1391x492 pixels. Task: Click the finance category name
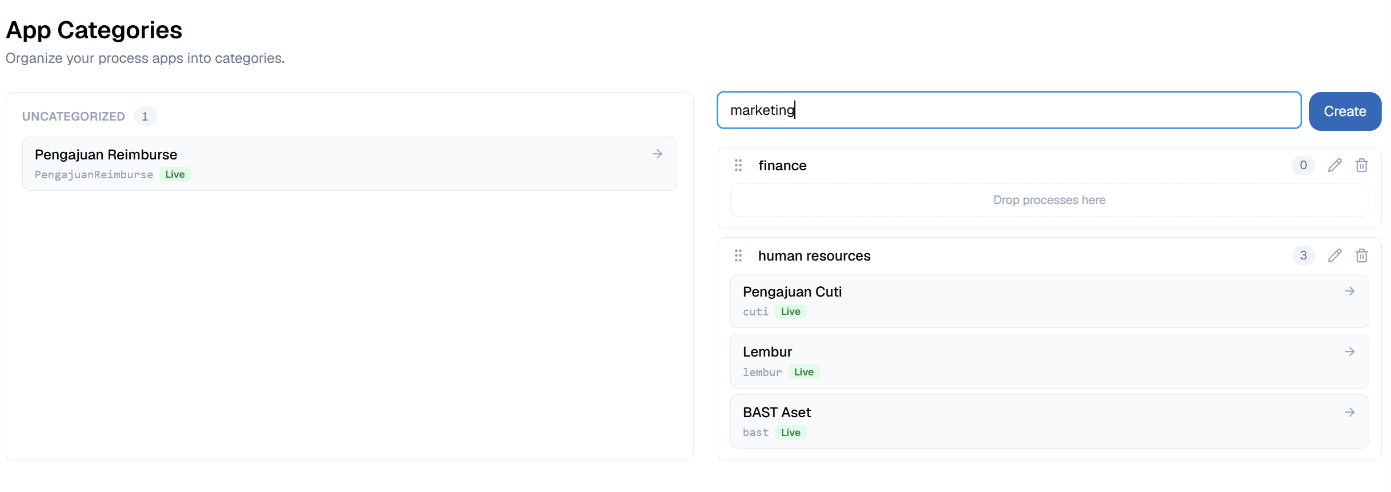[x=782, y=165]
